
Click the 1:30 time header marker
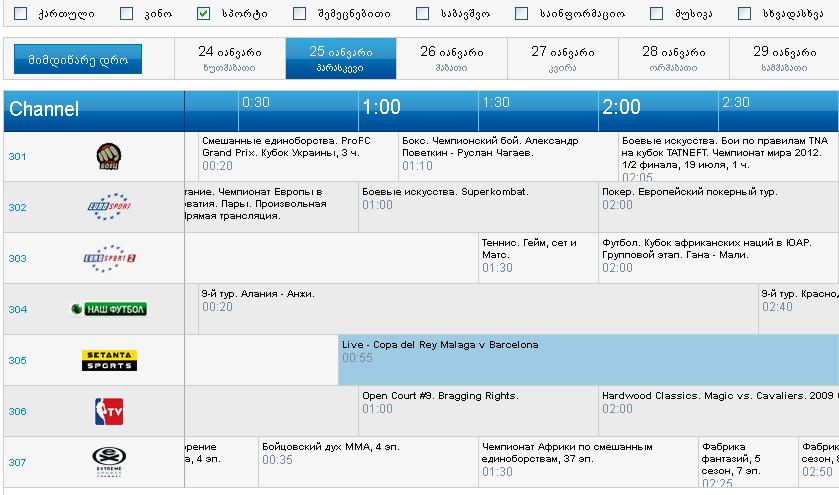click(496, 102)
